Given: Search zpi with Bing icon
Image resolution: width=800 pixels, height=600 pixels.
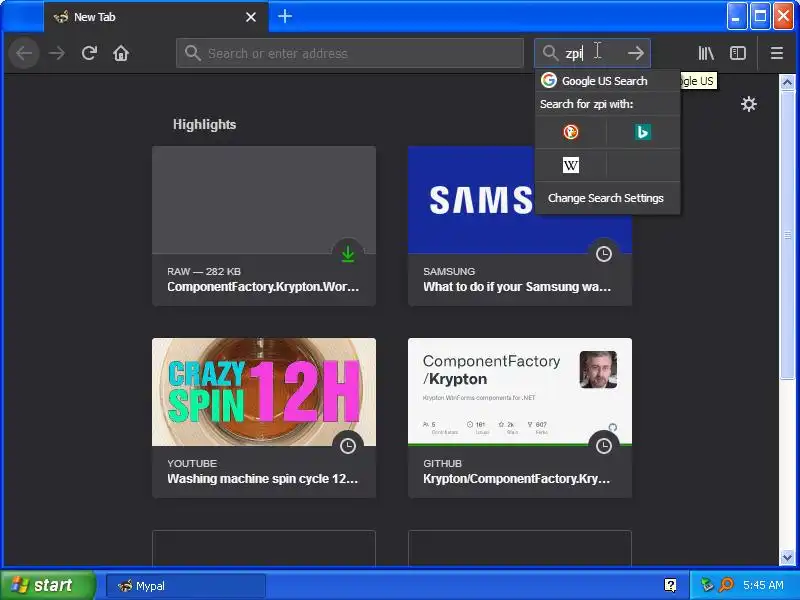Looking at the screenshot, I should pos(643,132).
